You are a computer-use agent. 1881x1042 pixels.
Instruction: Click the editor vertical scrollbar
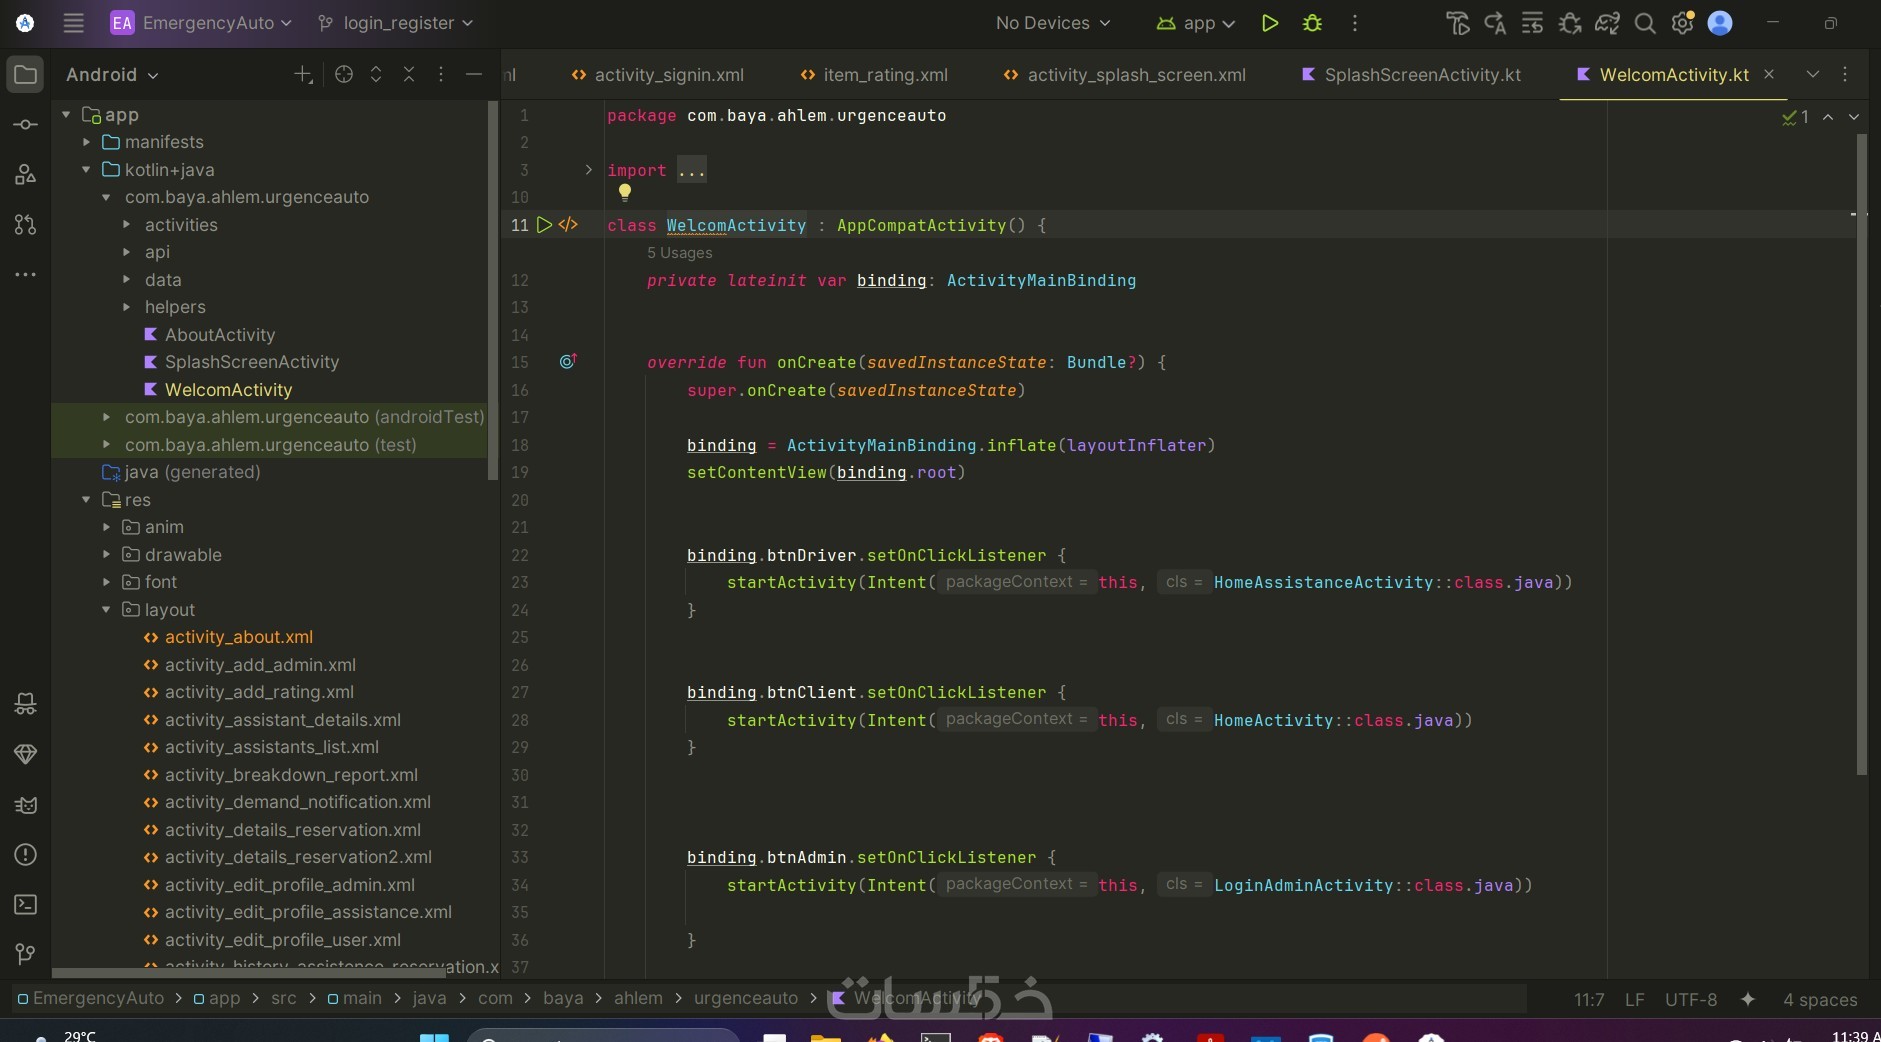coord(1861,450)
